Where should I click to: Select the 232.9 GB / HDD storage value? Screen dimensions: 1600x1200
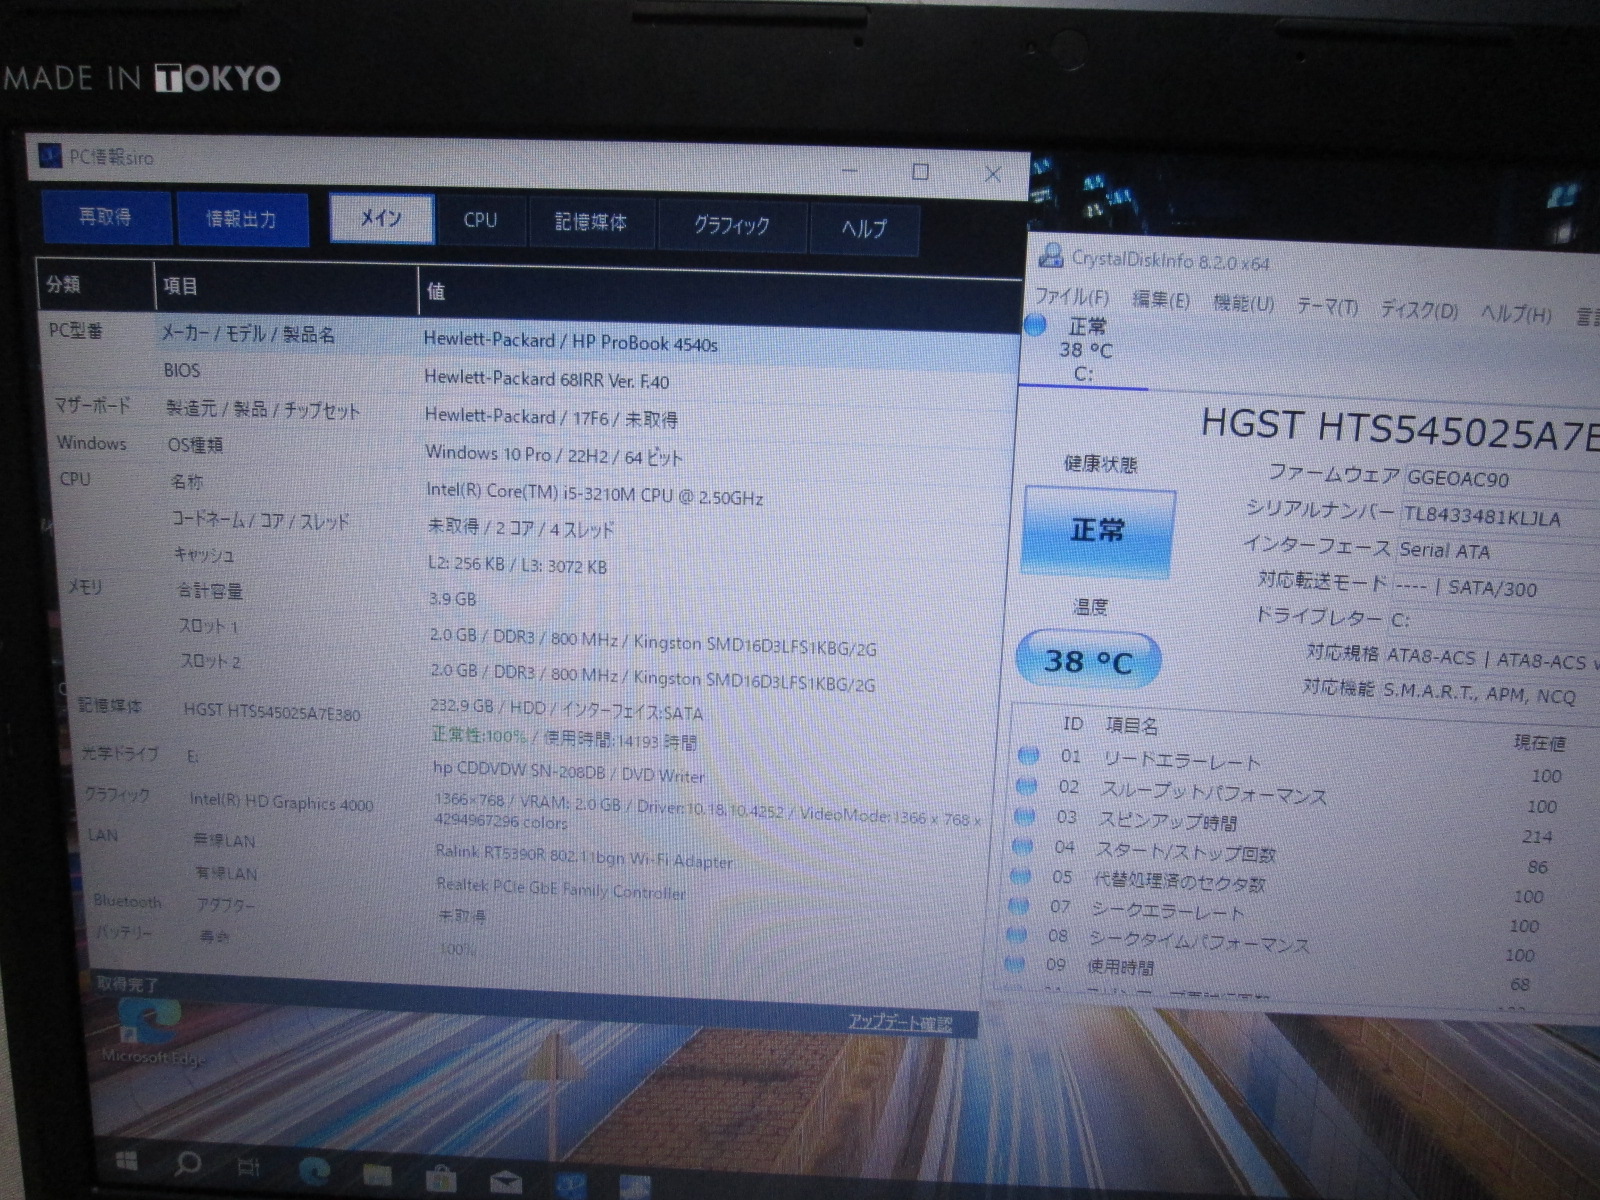tap(566, 709)
